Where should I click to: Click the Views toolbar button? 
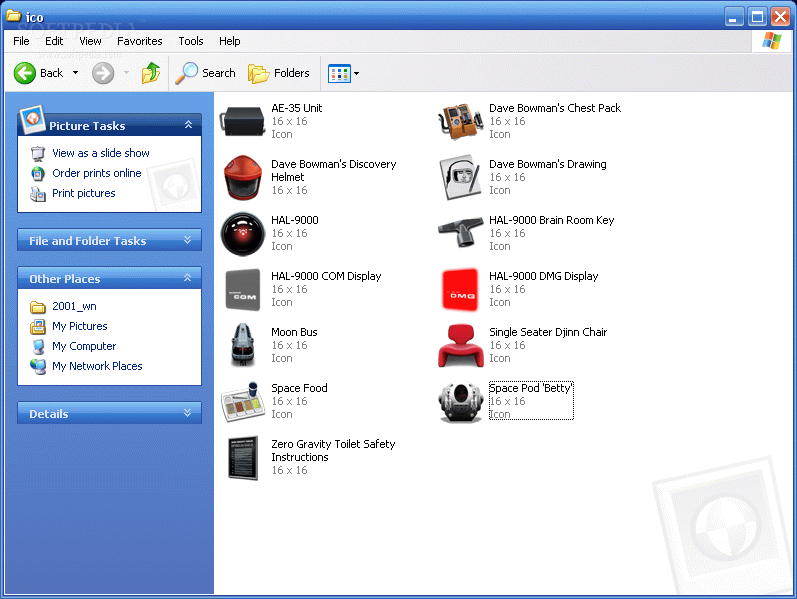pyautogui.click(x=339, y=74)
